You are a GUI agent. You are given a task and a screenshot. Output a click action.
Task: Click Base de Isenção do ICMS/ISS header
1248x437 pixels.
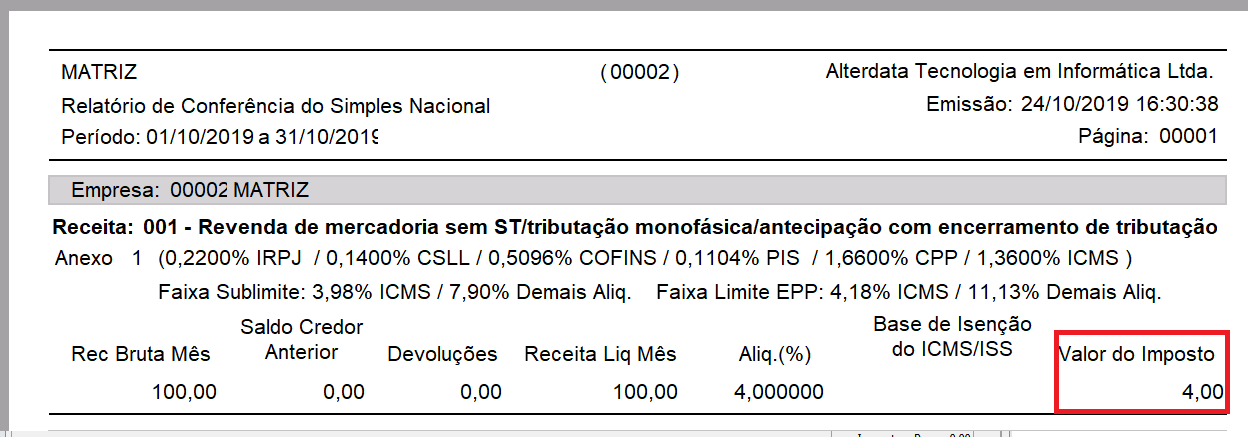(952, 337)
